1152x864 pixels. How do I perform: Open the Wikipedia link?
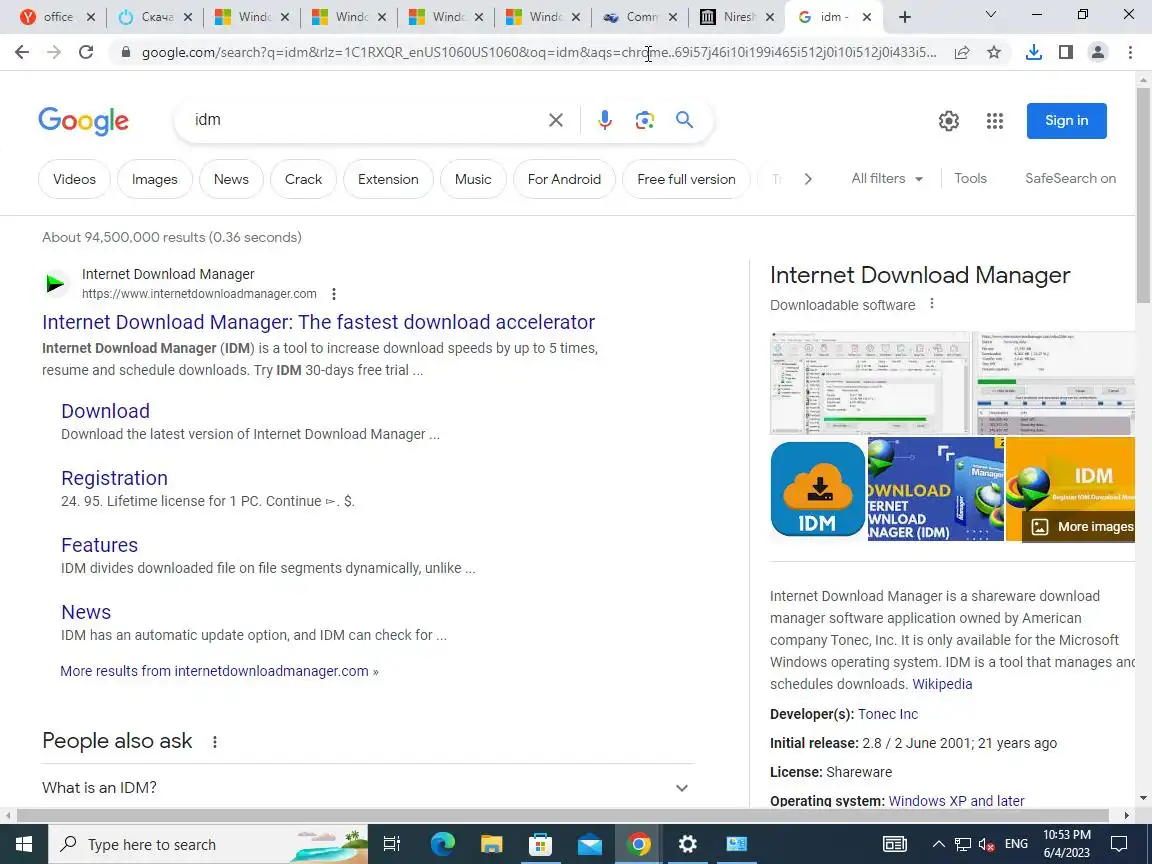[x=942, y=684]
